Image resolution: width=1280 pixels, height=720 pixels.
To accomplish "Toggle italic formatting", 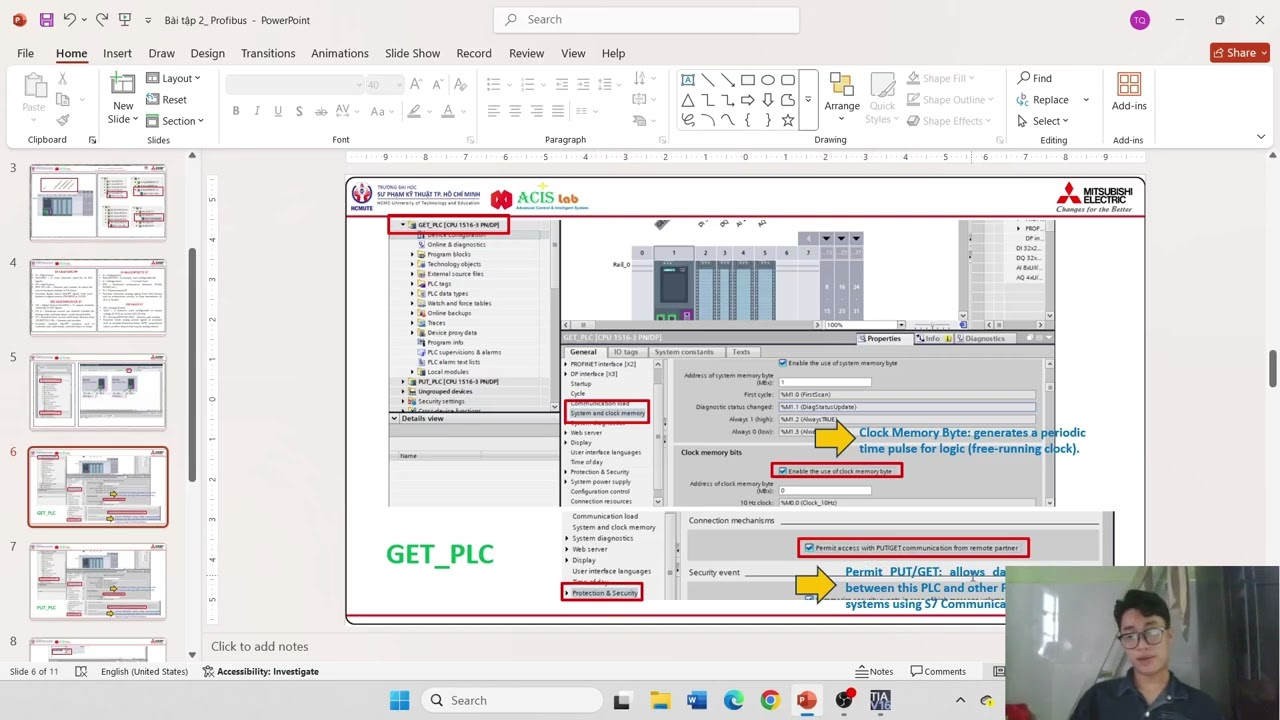I will click(x=257, y=111).
